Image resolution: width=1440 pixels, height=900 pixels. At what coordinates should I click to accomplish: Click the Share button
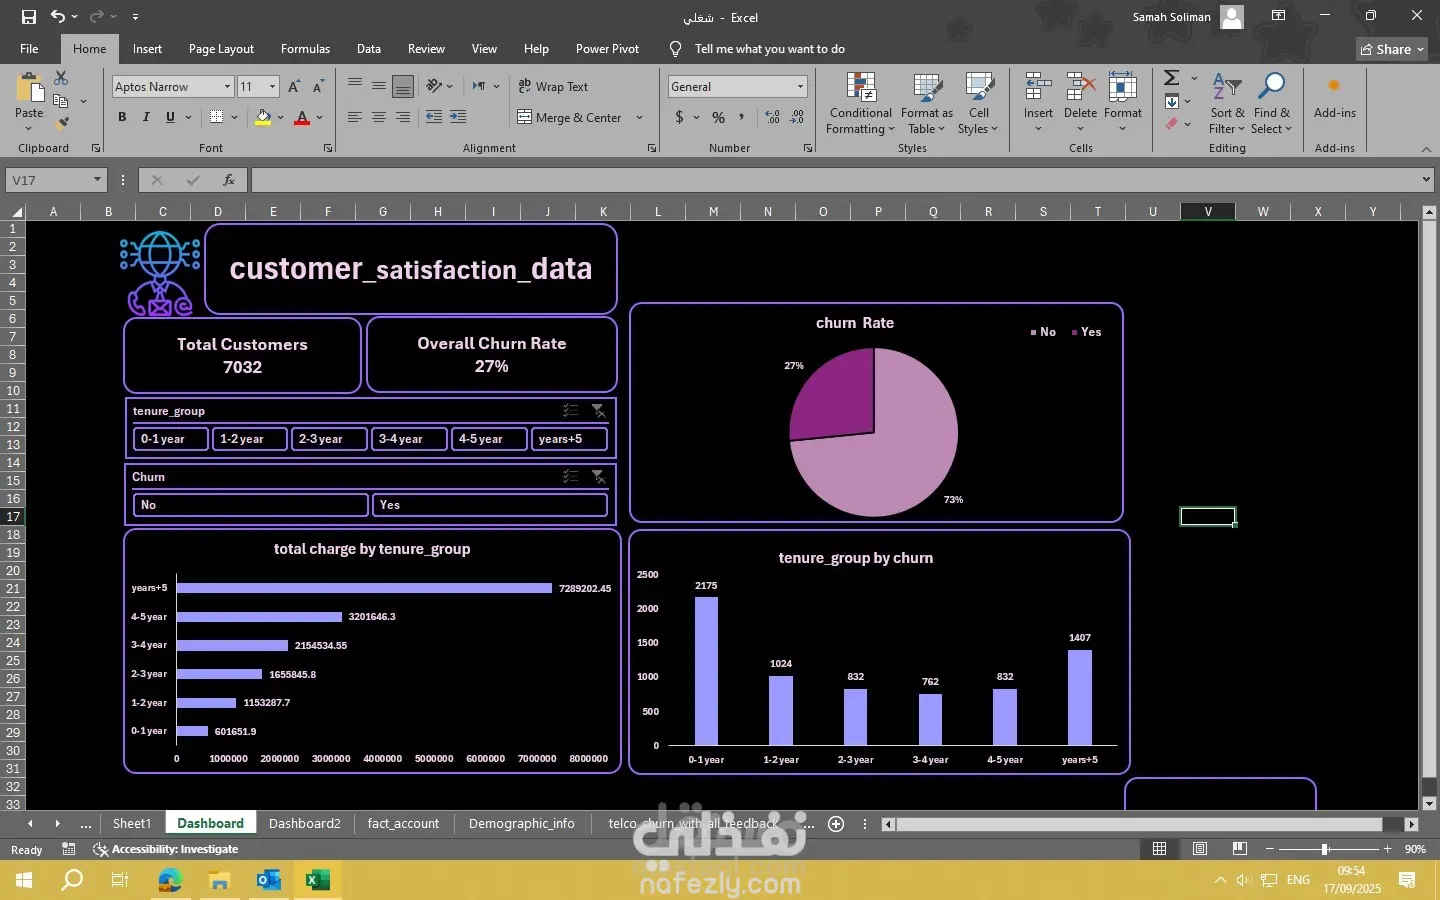1392,49
